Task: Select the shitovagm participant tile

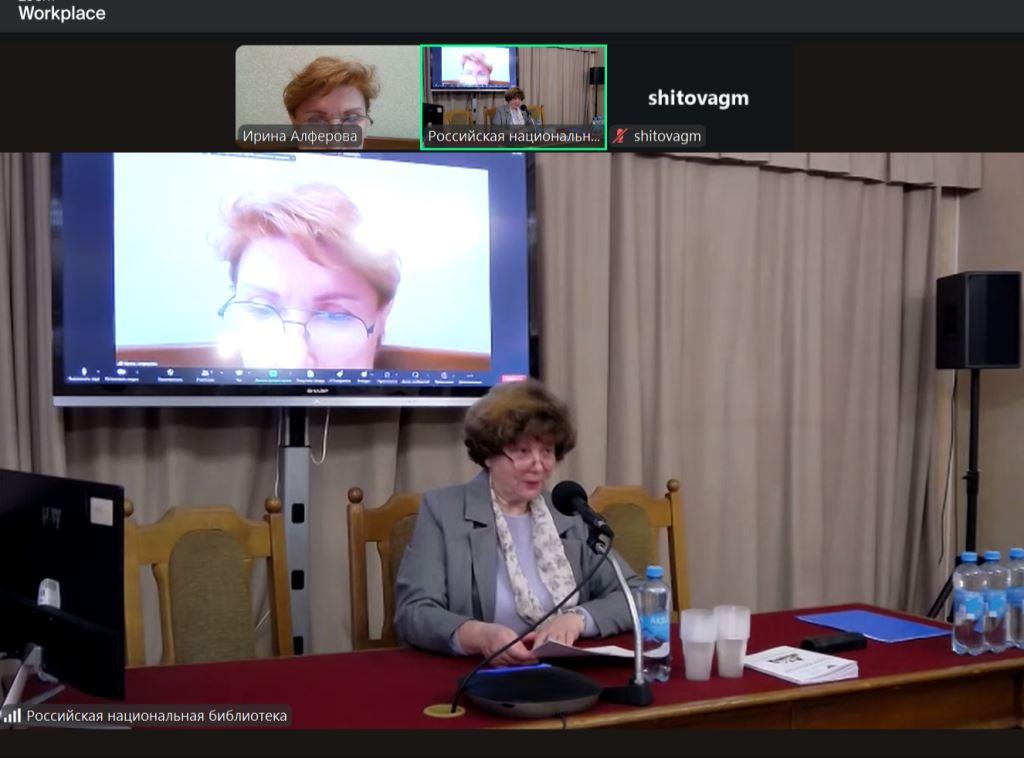Action: click(x=698, y=97)
